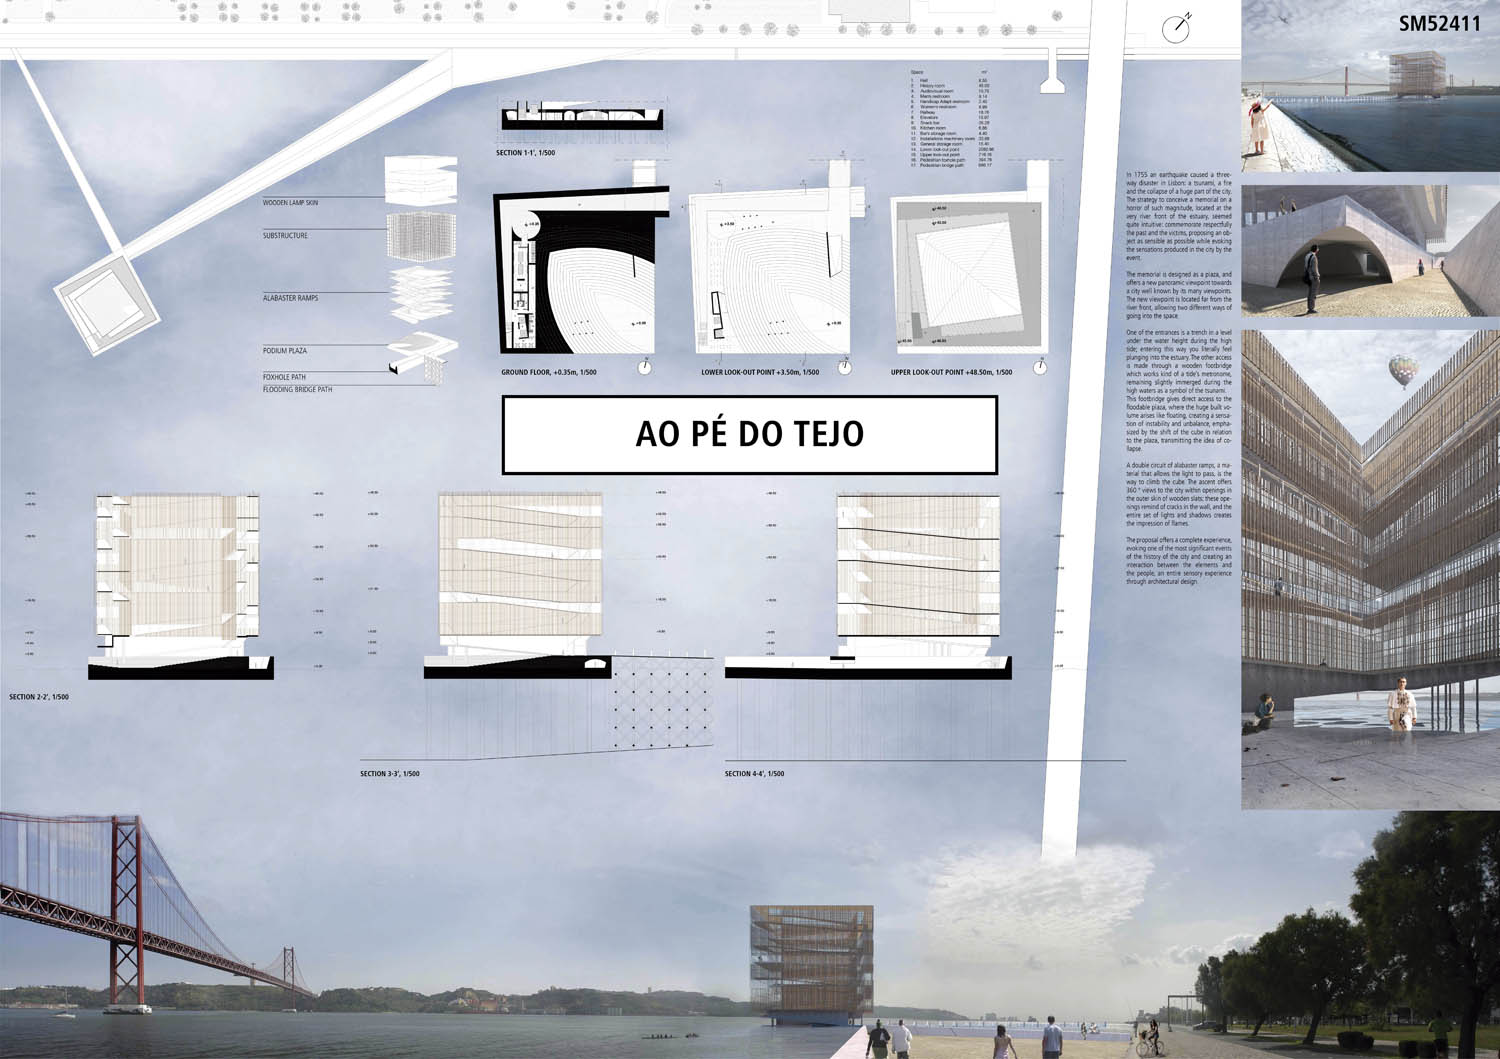This screenshot has height=1059, width=1500.
Task: Click the cube building in bottom panorama
Action: click(811, 962)
